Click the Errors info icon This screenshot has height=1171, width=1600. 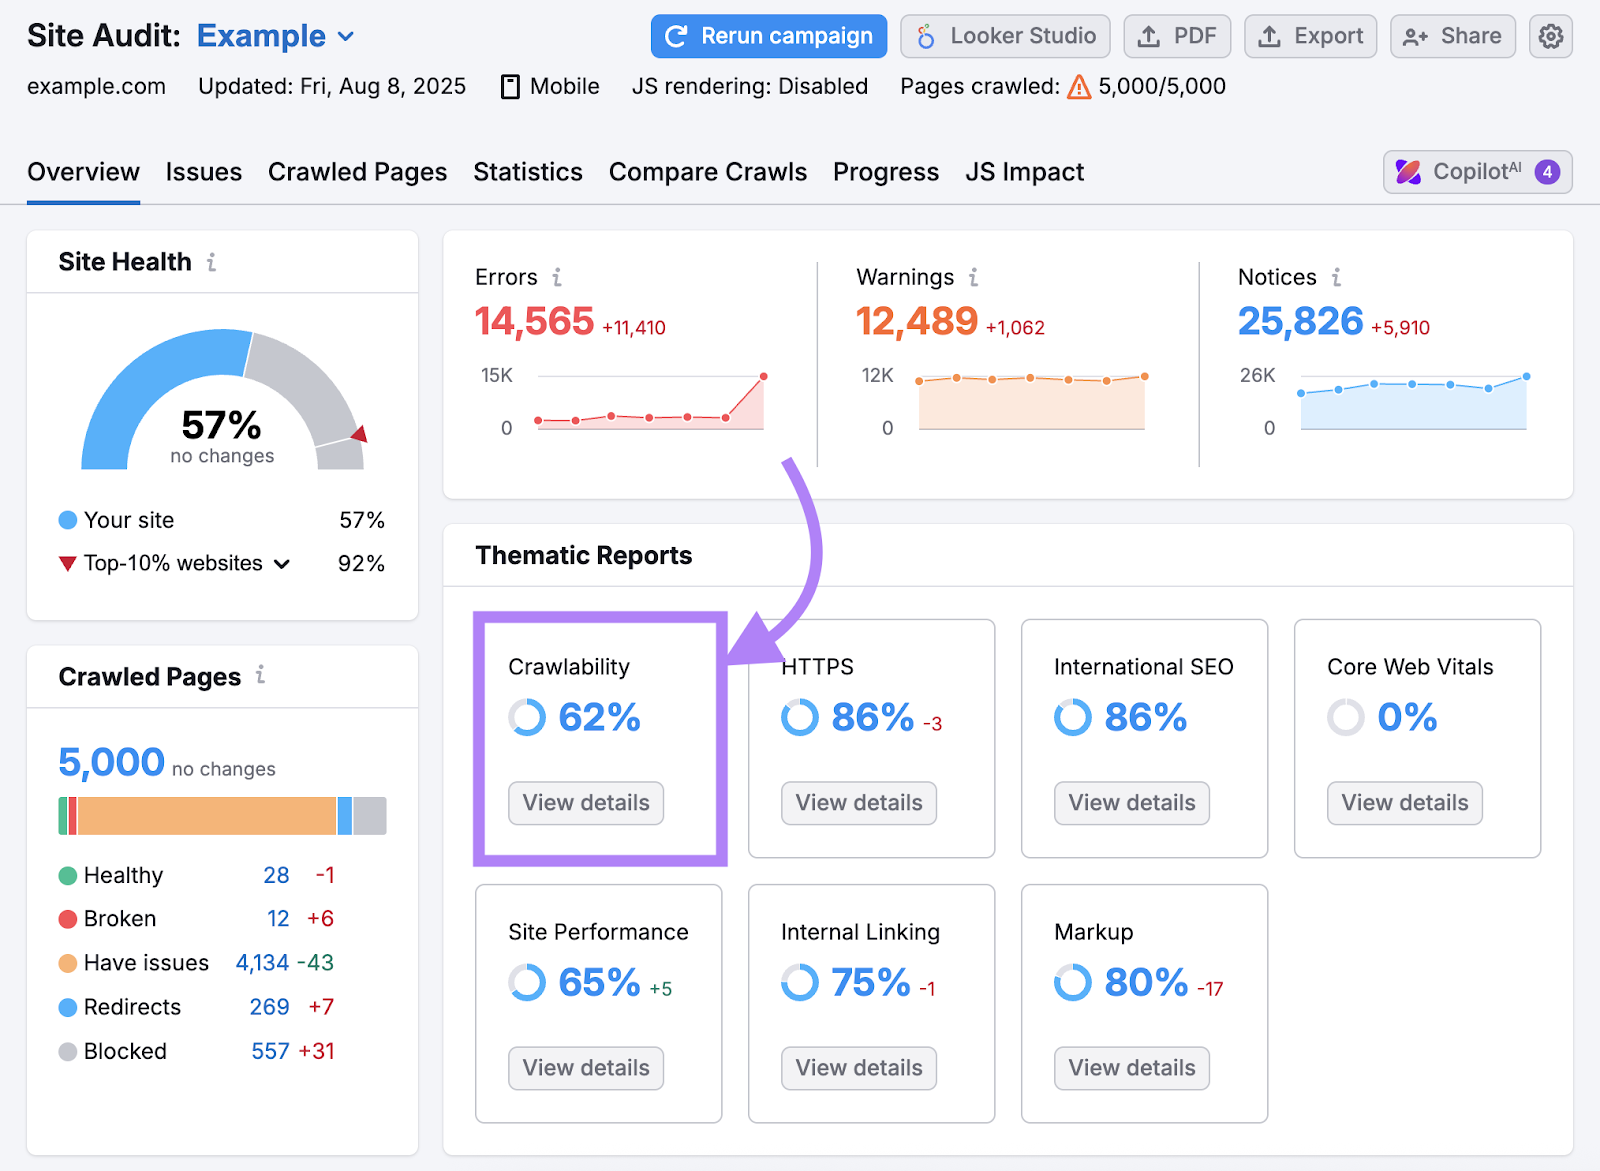coord(558,277)
